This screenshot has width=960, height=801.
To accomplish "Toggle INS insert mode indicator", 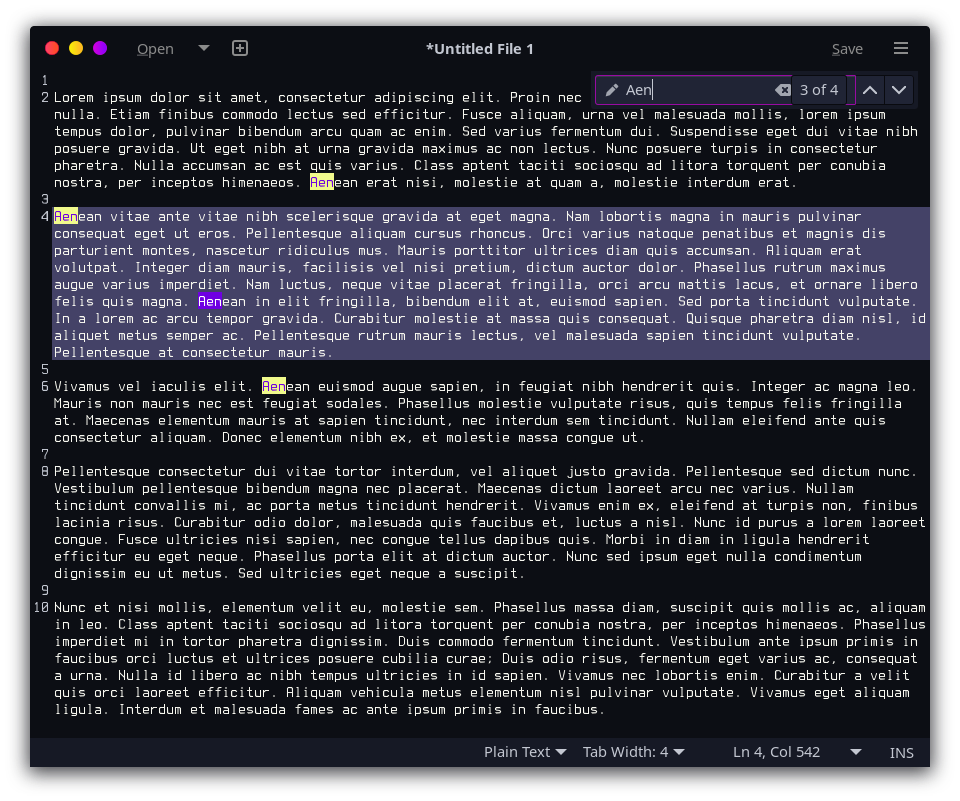I will [x=901, y=753].
